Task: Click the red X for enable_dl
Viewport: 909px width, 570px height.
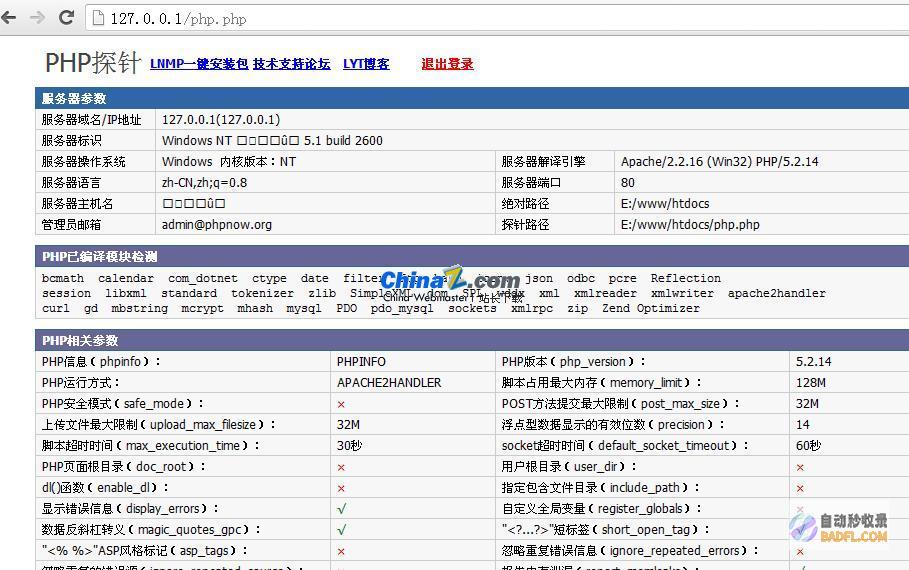Action: (341, 488)
